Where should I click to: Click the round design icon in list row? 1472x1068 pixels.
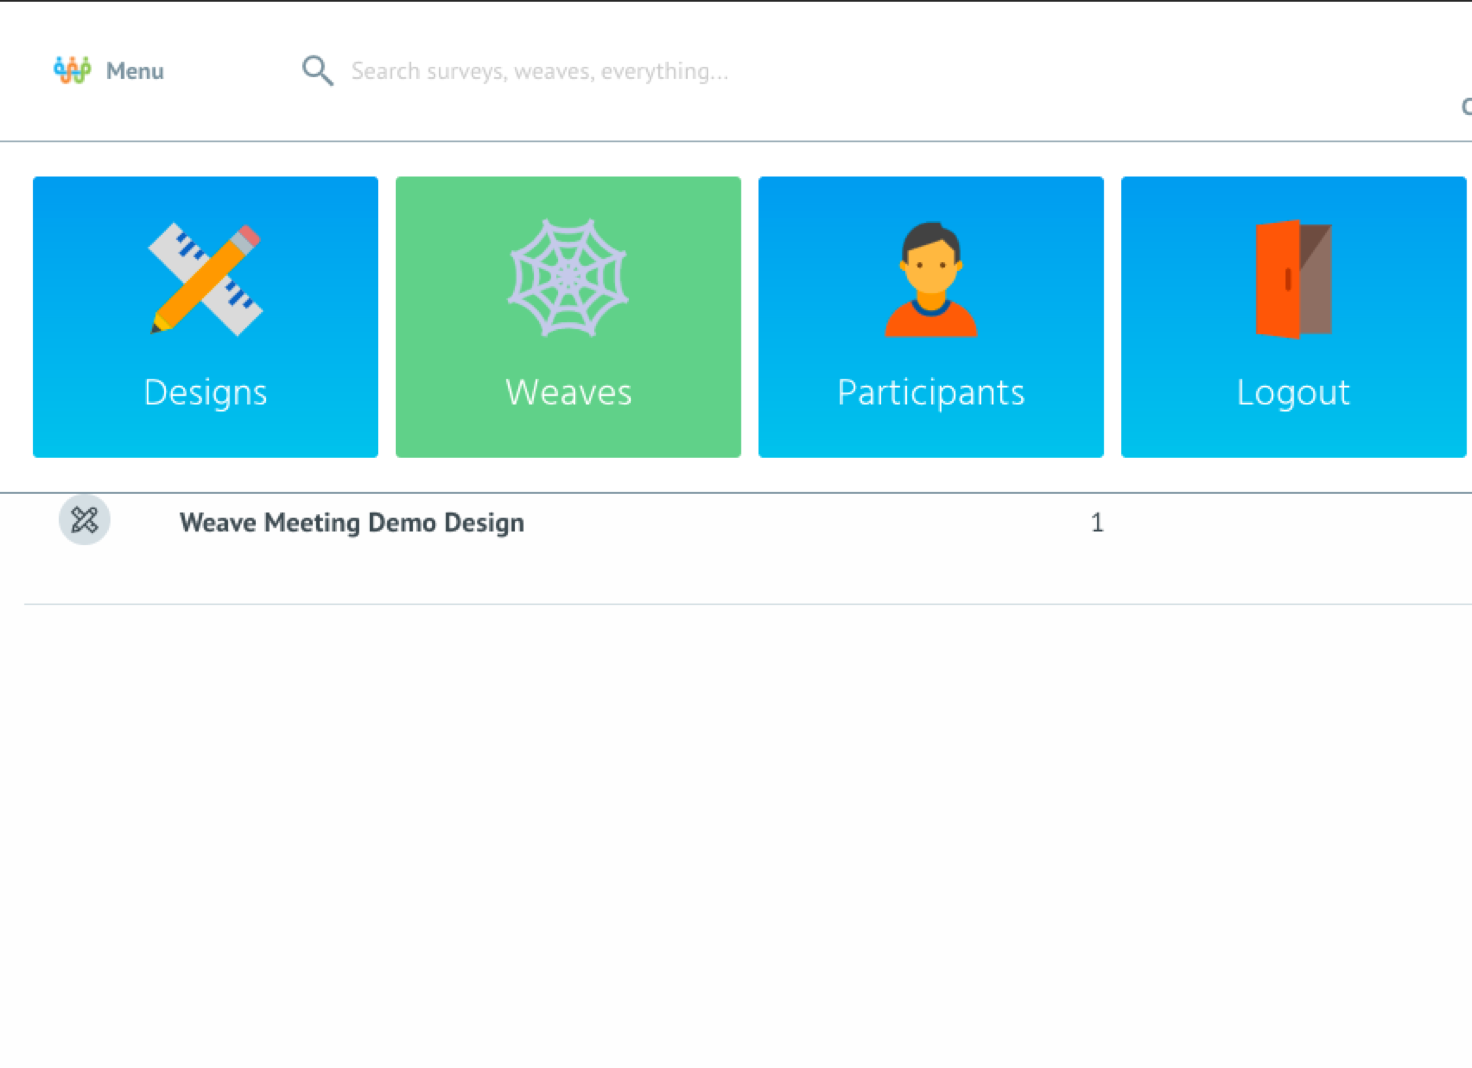pos(84,520)
